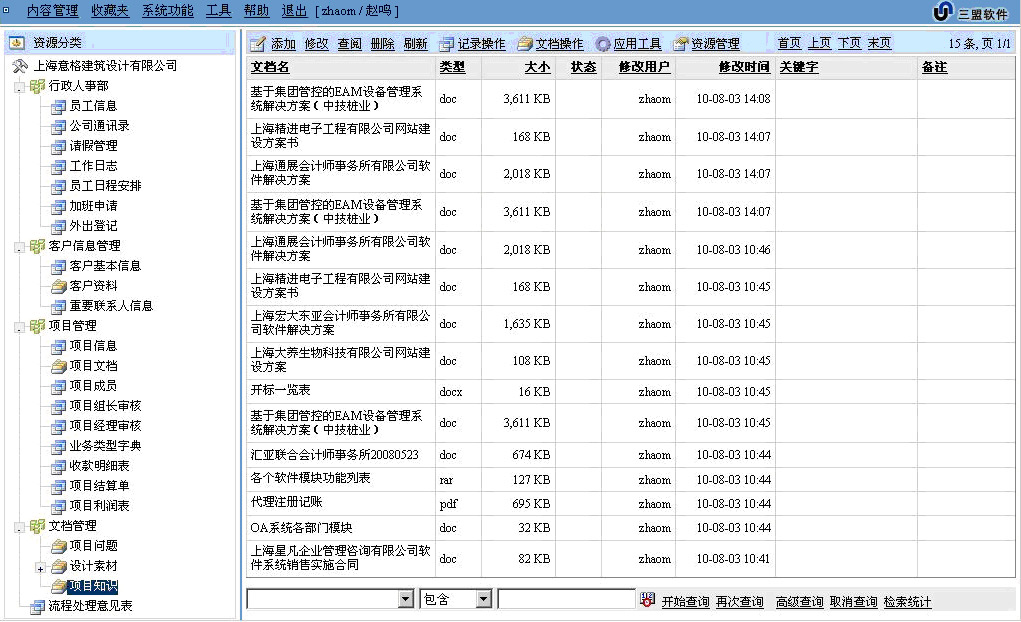
Task: Select the OA系统各部门模块 document row
Action: [x=630, y=528]
